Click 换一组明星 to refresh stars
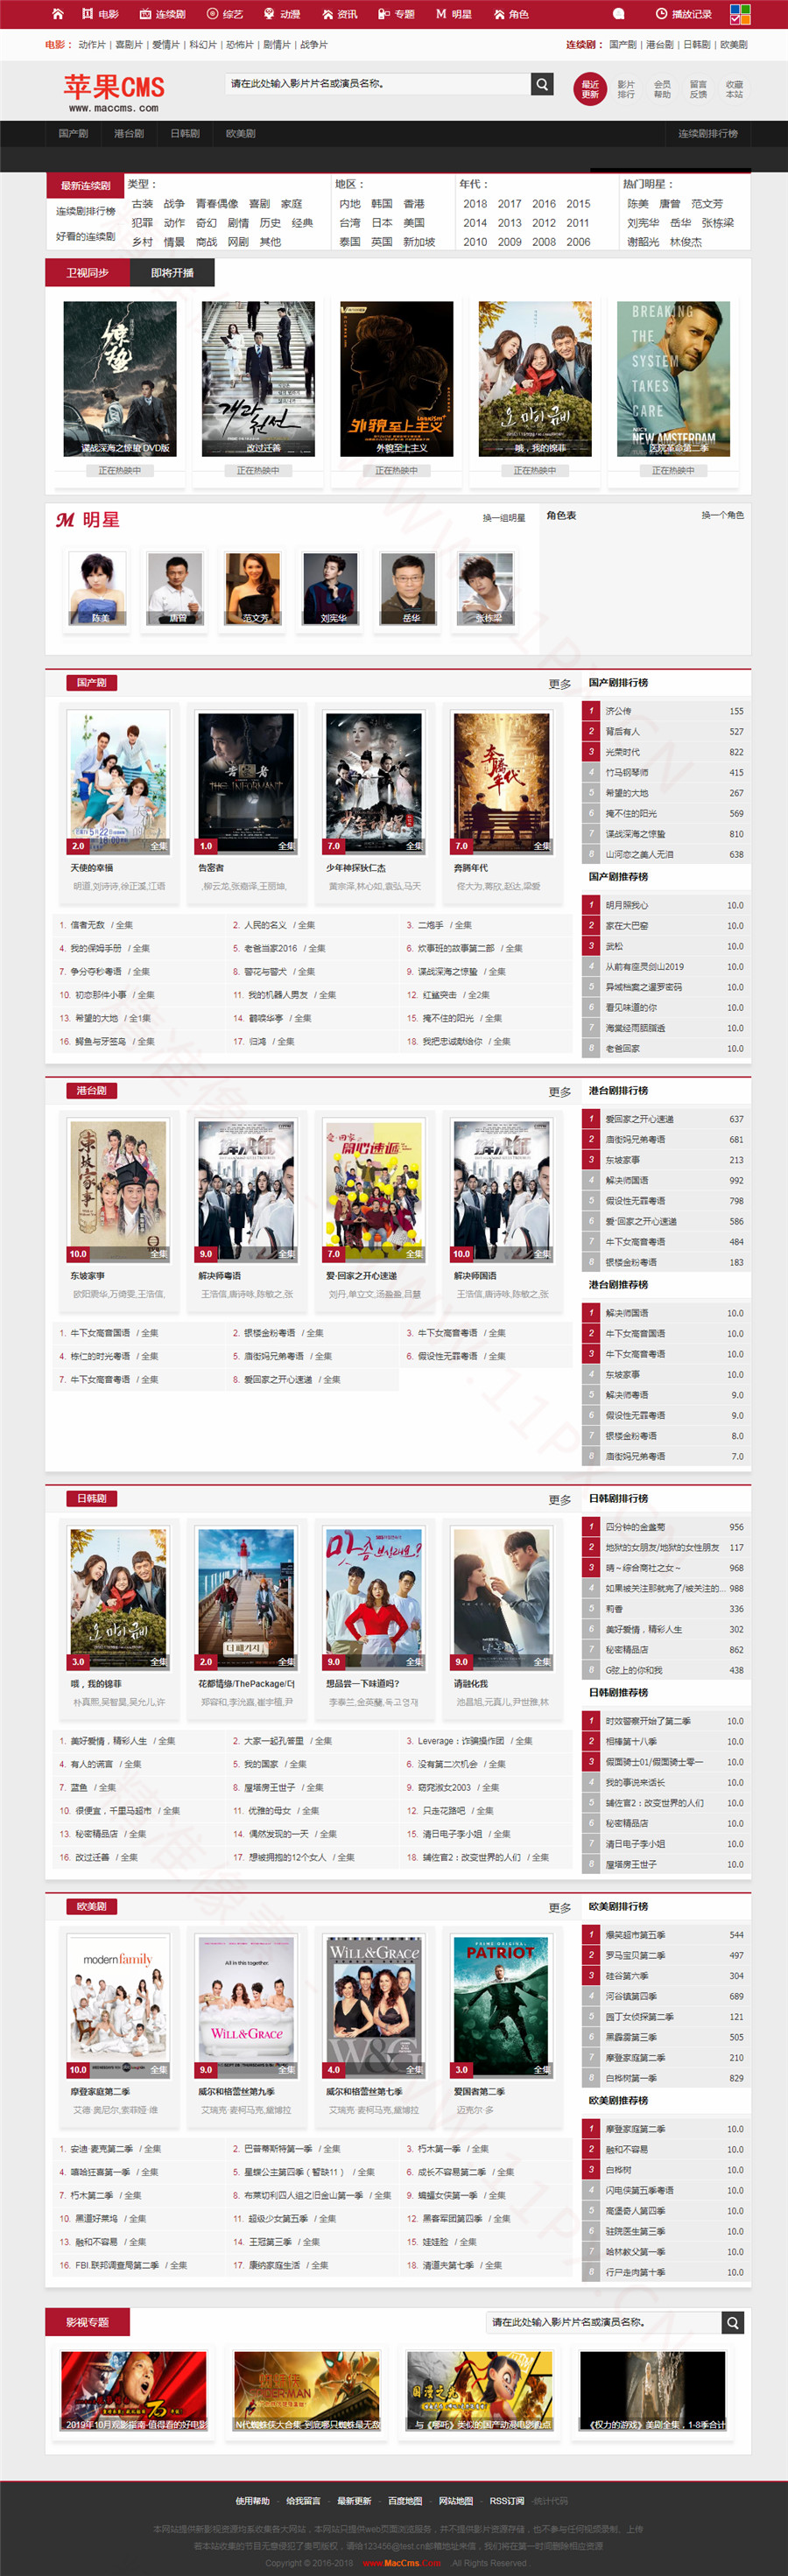Image resolution: width=788 pixels, height=2576 pixels. 504,518
